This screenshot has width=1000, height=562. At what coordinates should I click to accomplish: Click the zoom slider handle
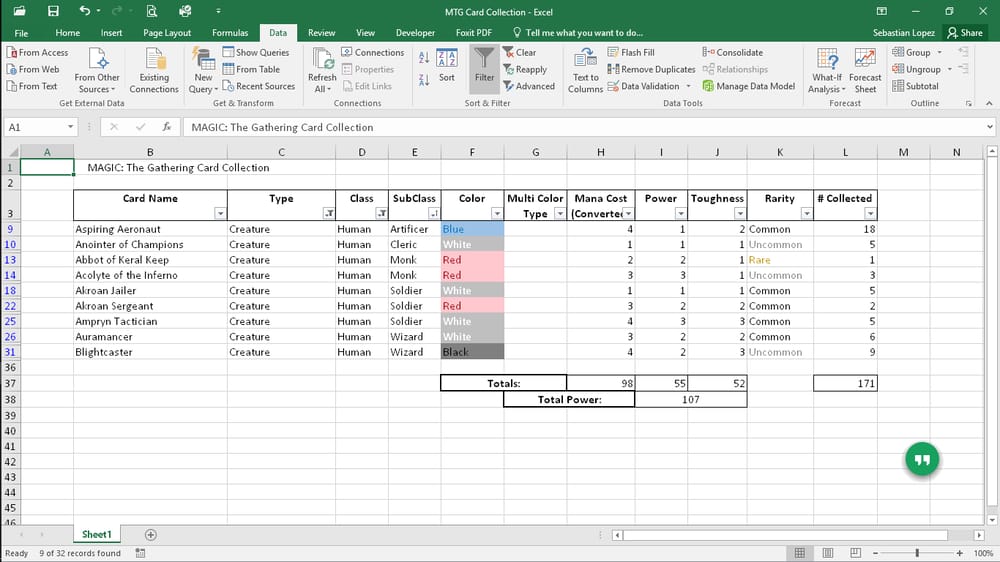click(x=917, y=553)
